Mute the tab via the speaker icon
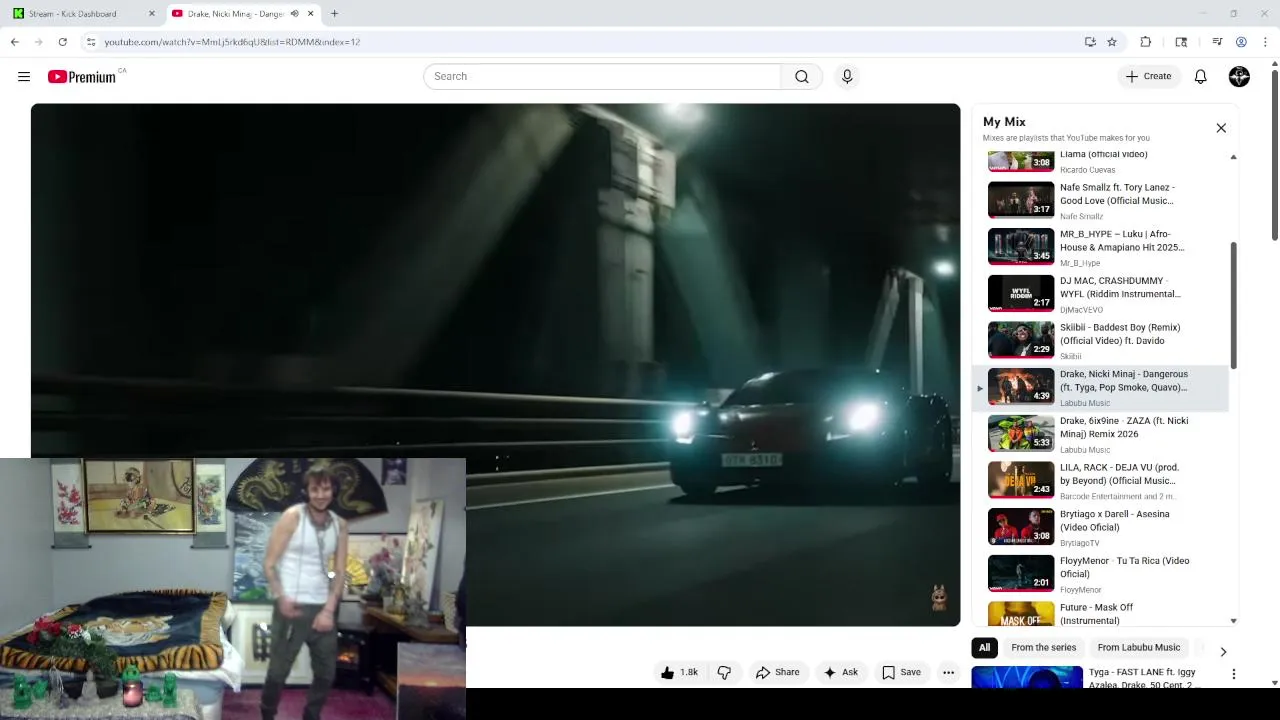The height and width of the screenshot is (720, 1280). pyautogui.click(x=294, y=13)
